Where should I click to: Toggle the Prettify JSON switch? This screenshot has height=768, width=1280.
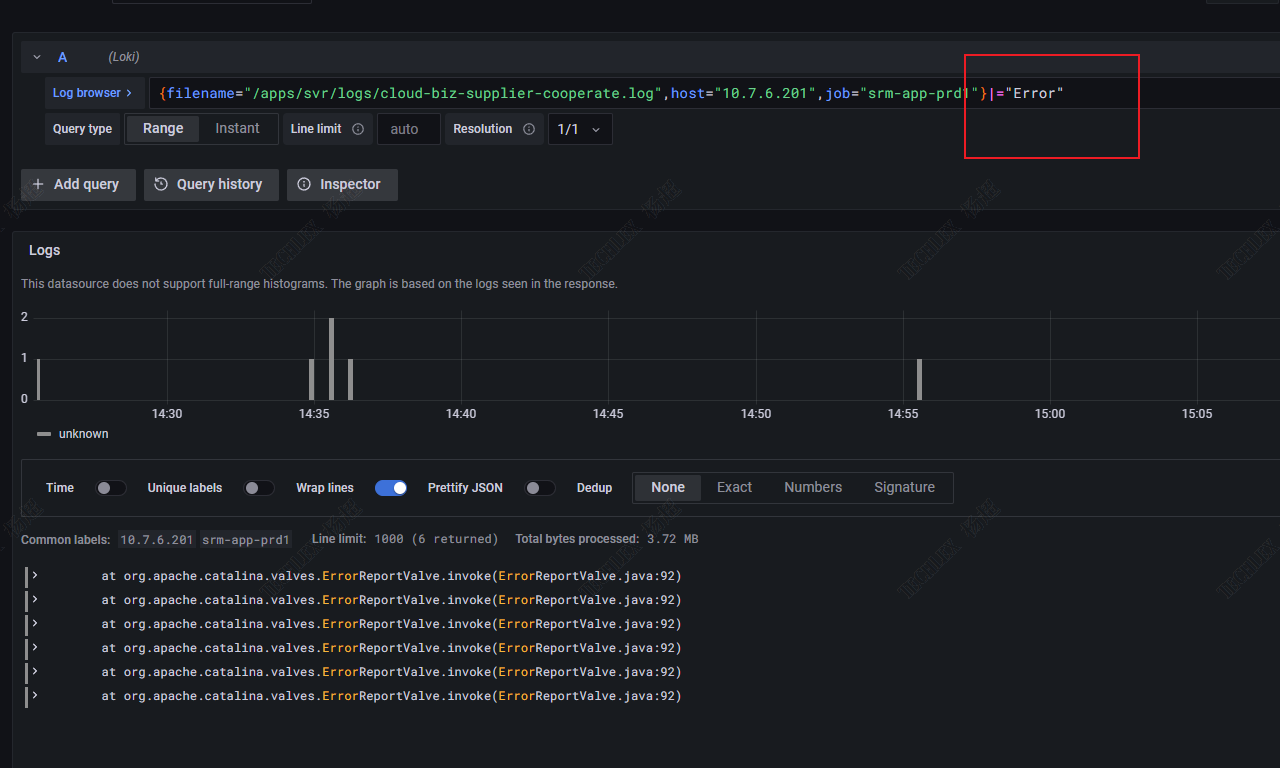[x=540, y=488]
